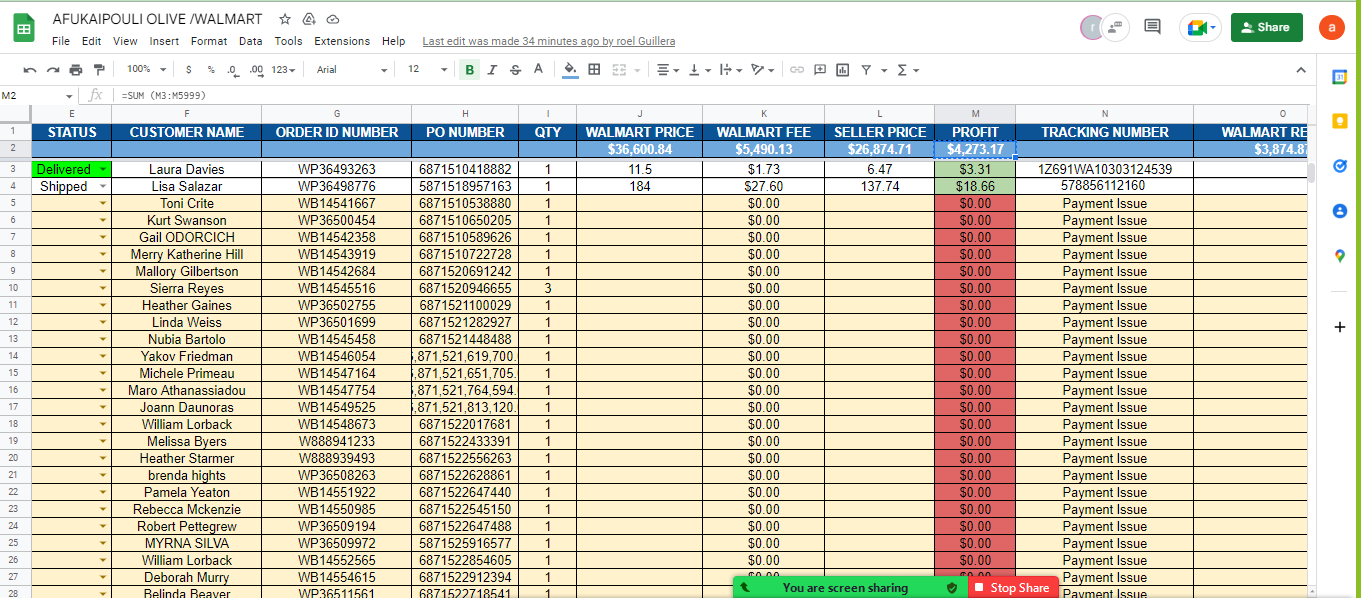Image resolution: width=1361 pixels, height=598 pixels.
Task: Star the document title
Action: 285,19
